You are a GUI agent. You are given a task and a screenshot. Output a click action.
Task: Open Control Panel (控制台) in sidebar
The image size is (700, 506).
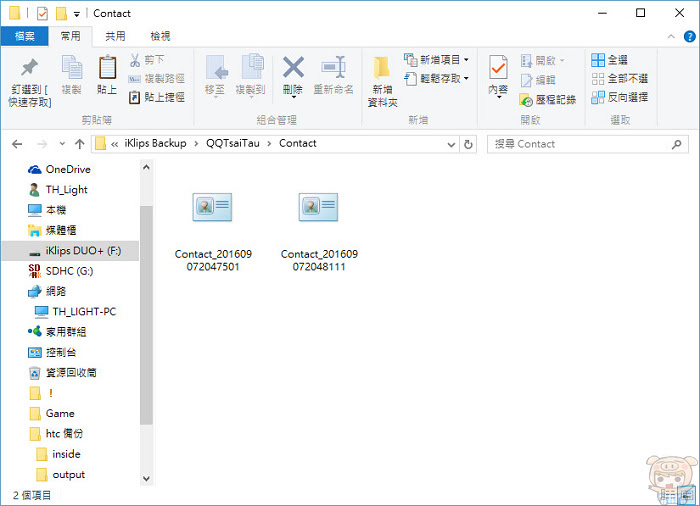pos(52,352)
